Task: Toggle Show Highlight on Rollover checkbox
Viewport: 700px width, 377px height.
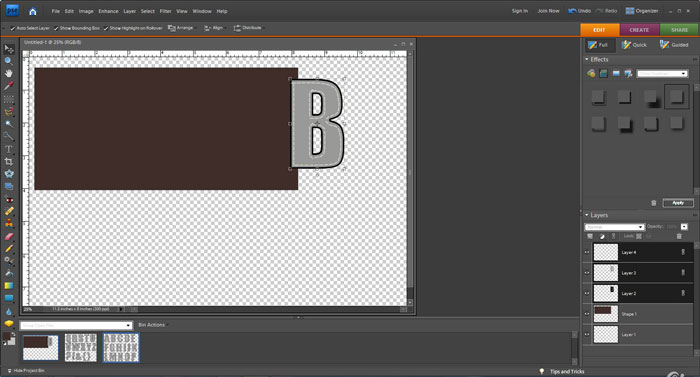Action: (106, 28)
